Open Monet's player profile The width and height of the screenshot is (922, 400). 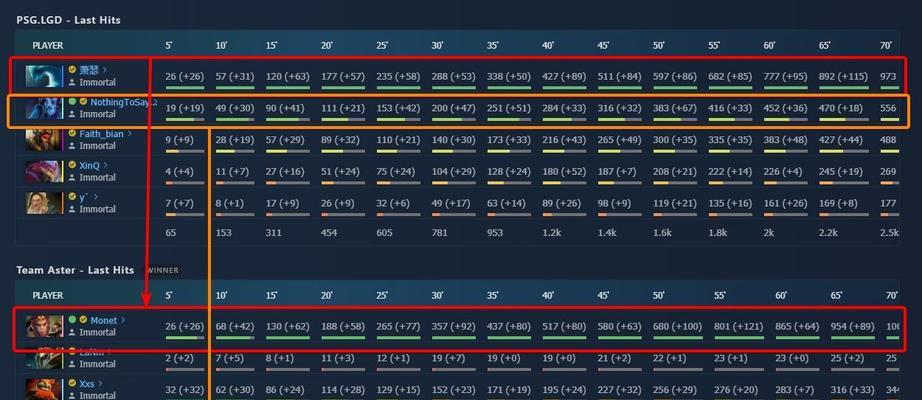(x=103, y=320)
